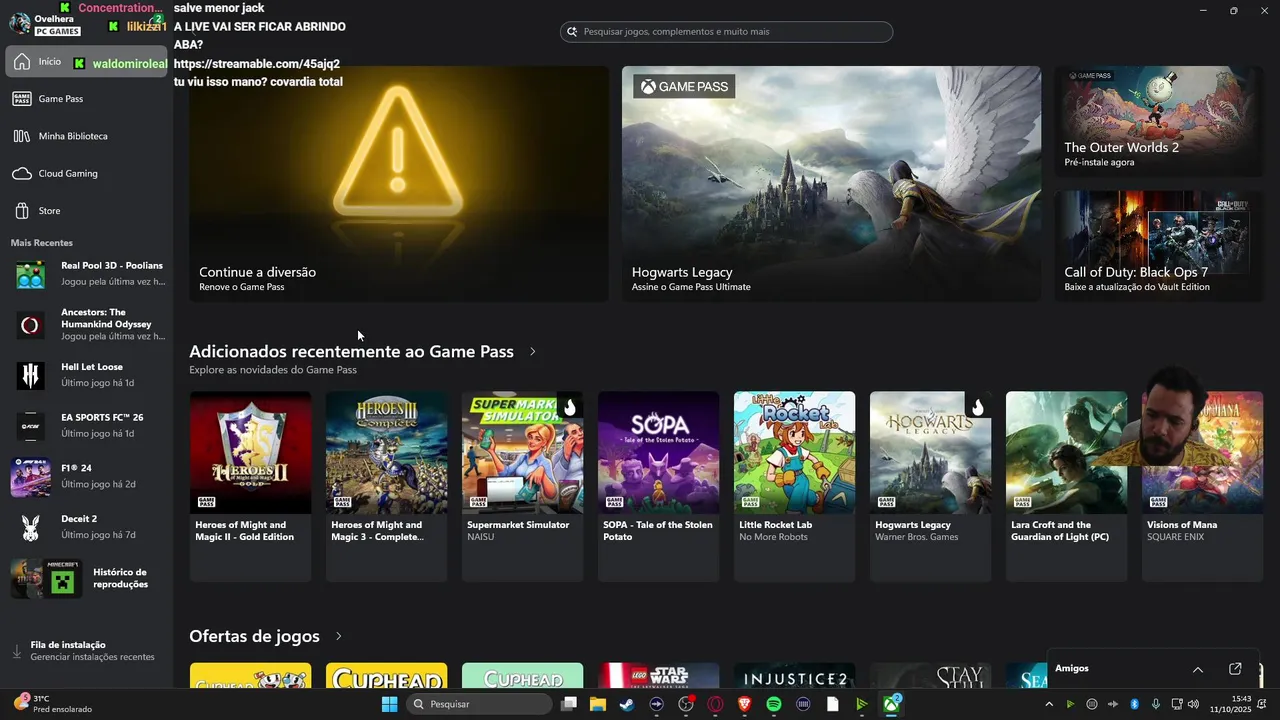The image size is (1280, 720).
Task: Open Heroes of Might and Magic 3 card
Action: [386, 486]
